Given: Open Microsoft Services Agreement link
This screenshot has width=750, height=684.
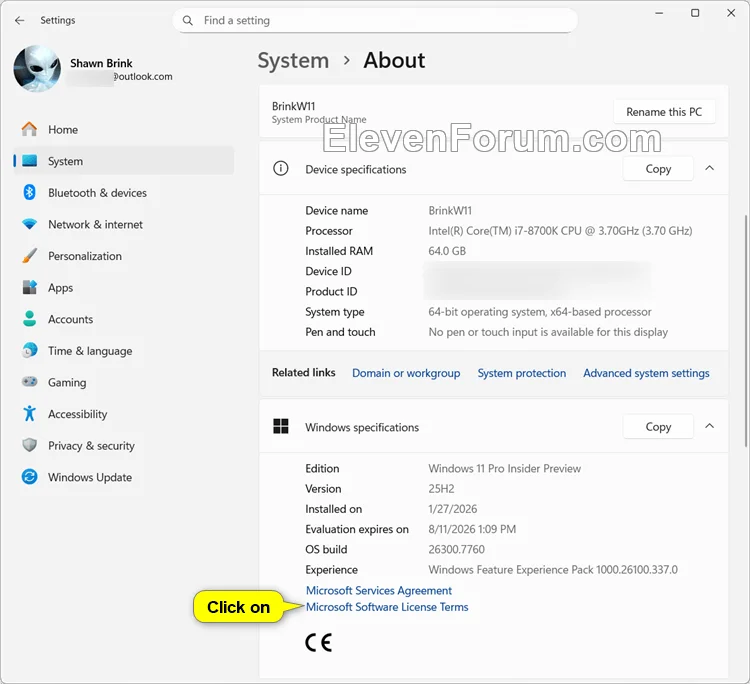Looking at the screenshot, I should [x=379, y=590].
